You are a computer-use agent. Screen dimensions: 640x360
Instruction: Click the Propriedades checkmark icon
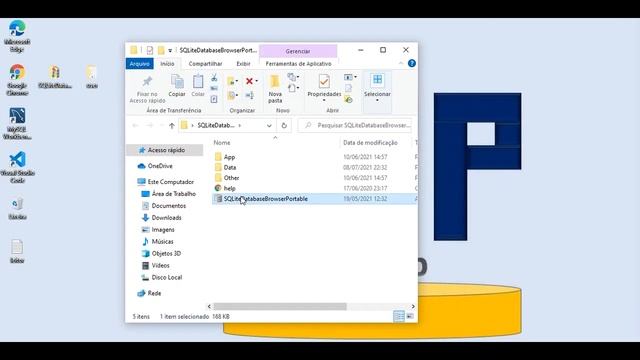point(324,81)
